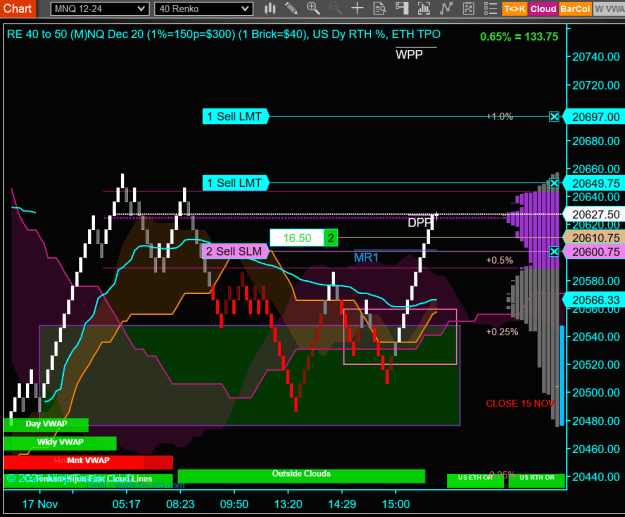
Task: Click the +0.5% level label
Action: [x=500, y=261]
